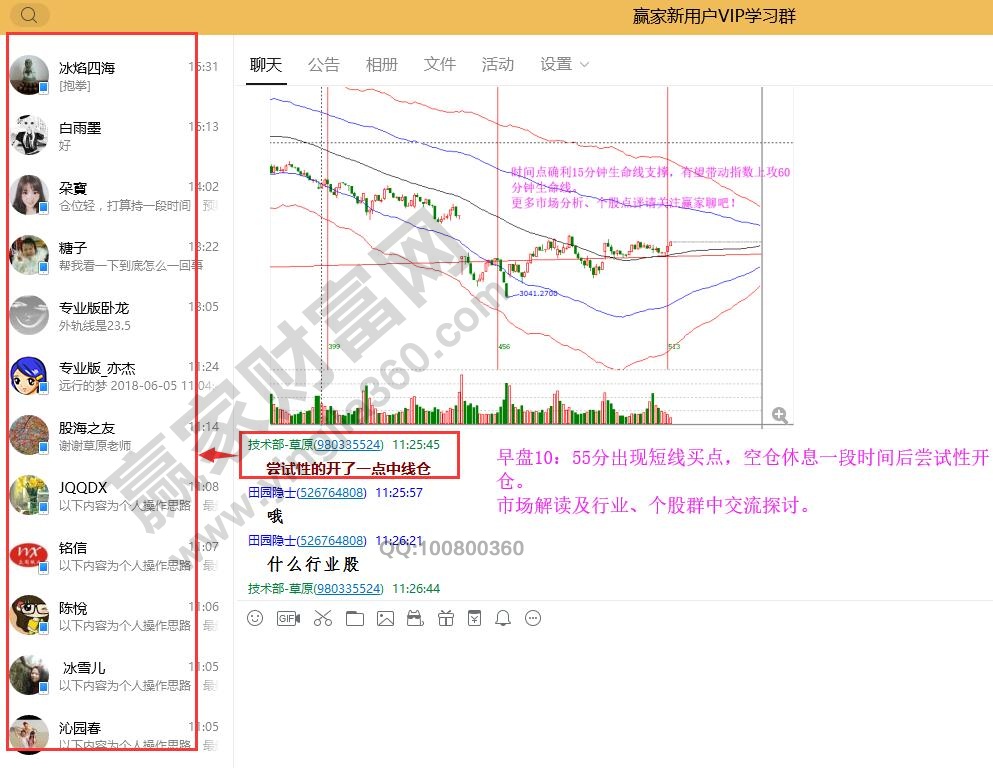This screenshot has width=993, height=768.
Task: Click the send picture icon
Action: click(385, 618)
